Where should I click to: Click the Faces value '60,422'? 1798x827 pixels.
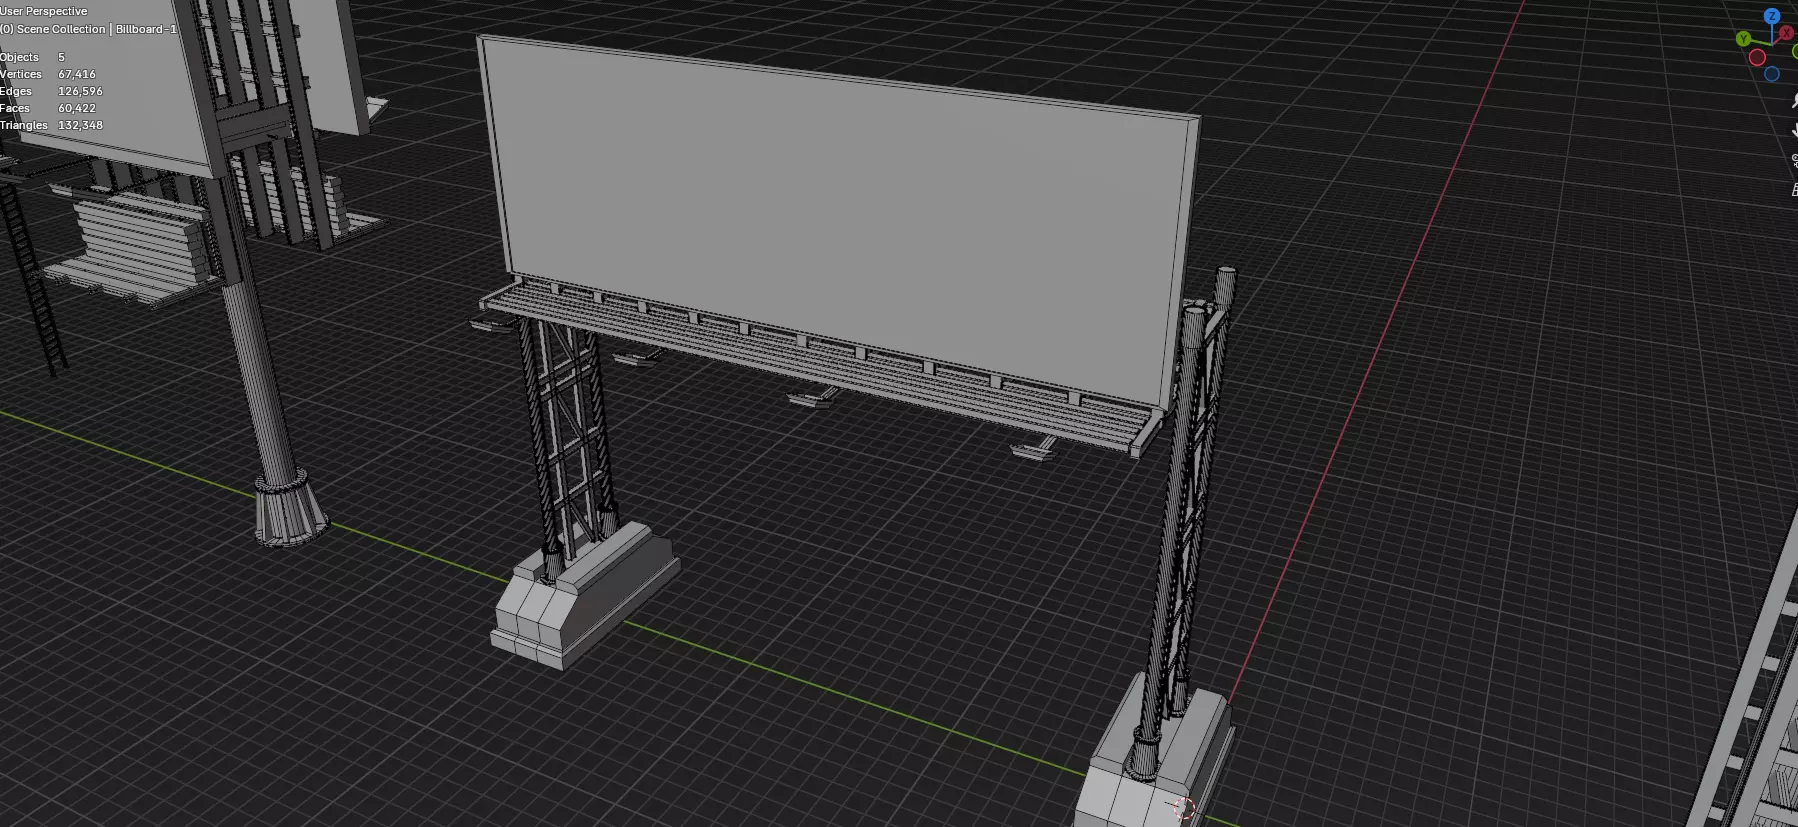point(77,108)
